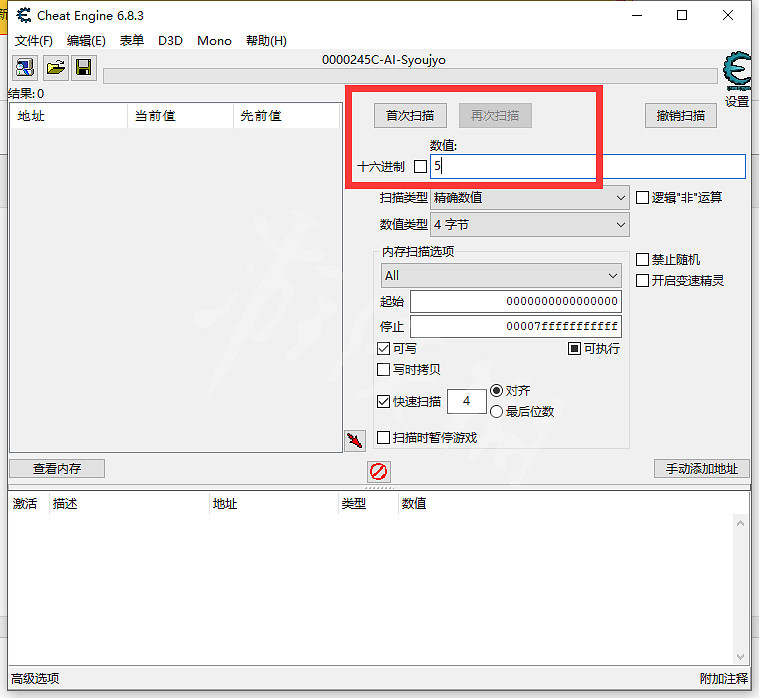The width and height of the screenshot is (759, 698).
Task: Toggle the 可写 writable checkbox
Action: pos(384,349)
